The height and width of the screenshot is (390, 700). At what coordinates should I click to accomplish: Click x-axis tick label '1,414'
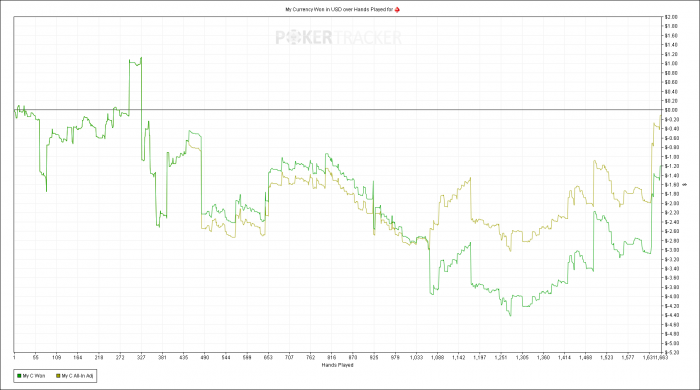564,357
